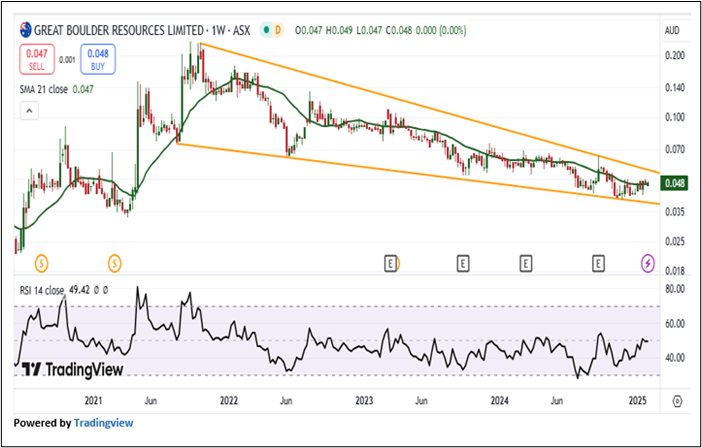
Task: Collapse the indicator legend chevron
Action: pos(29,111)
